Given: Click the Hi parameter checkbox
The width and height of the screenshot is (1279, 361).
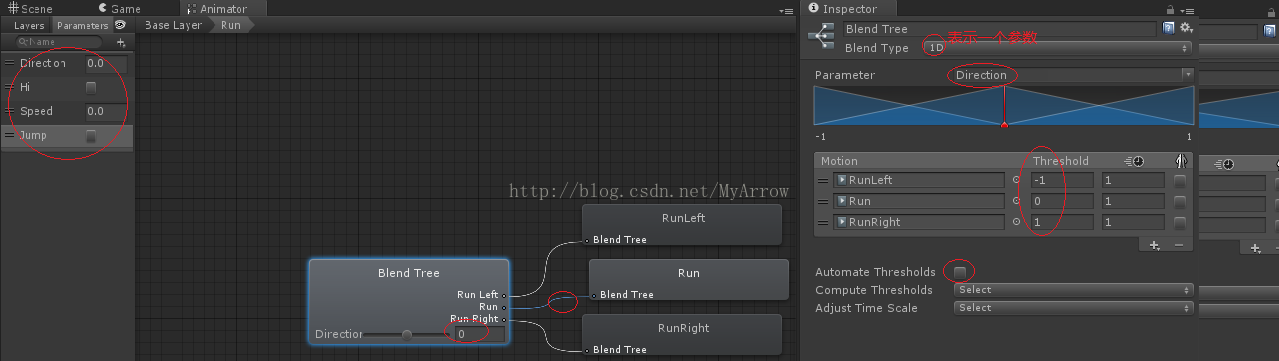Looking at the screenshot, I should 91,87.
